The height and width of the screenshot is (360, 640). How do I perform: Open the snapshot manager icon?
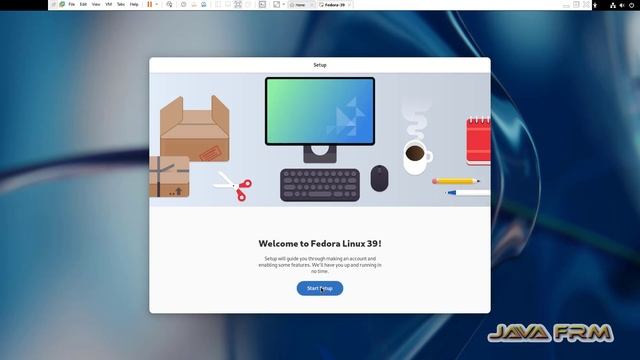point(204,4)
